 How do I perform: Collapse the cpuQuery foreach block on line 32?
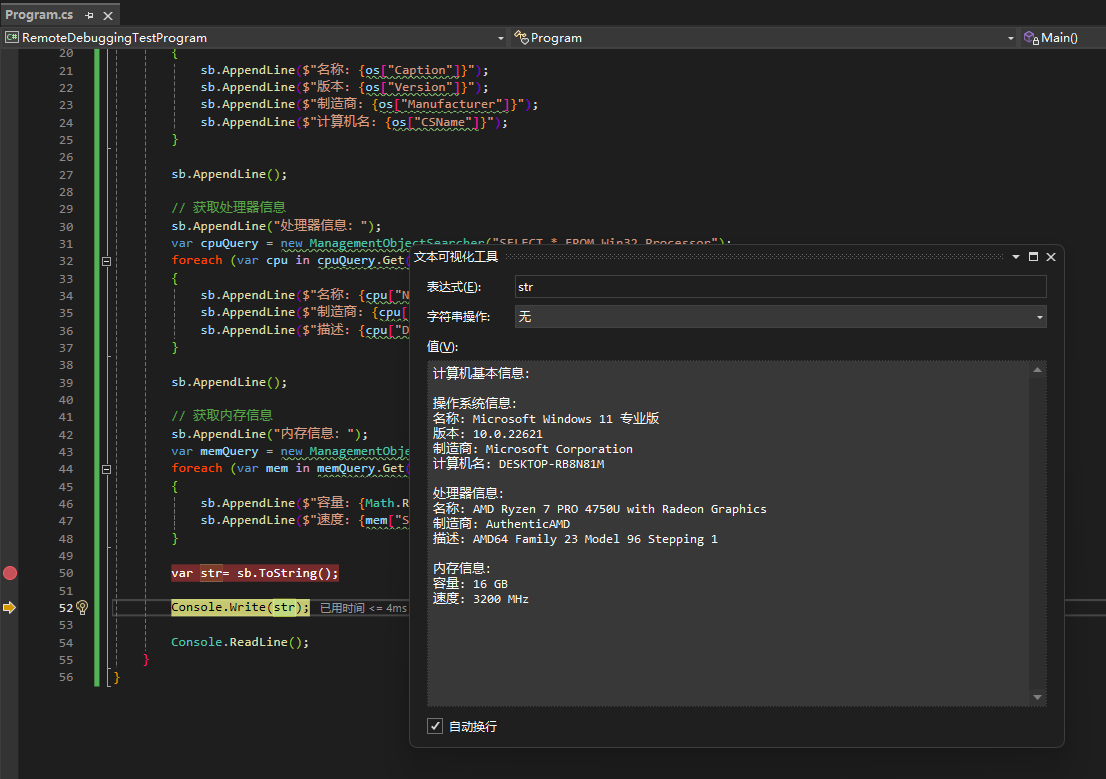(105, 261)
